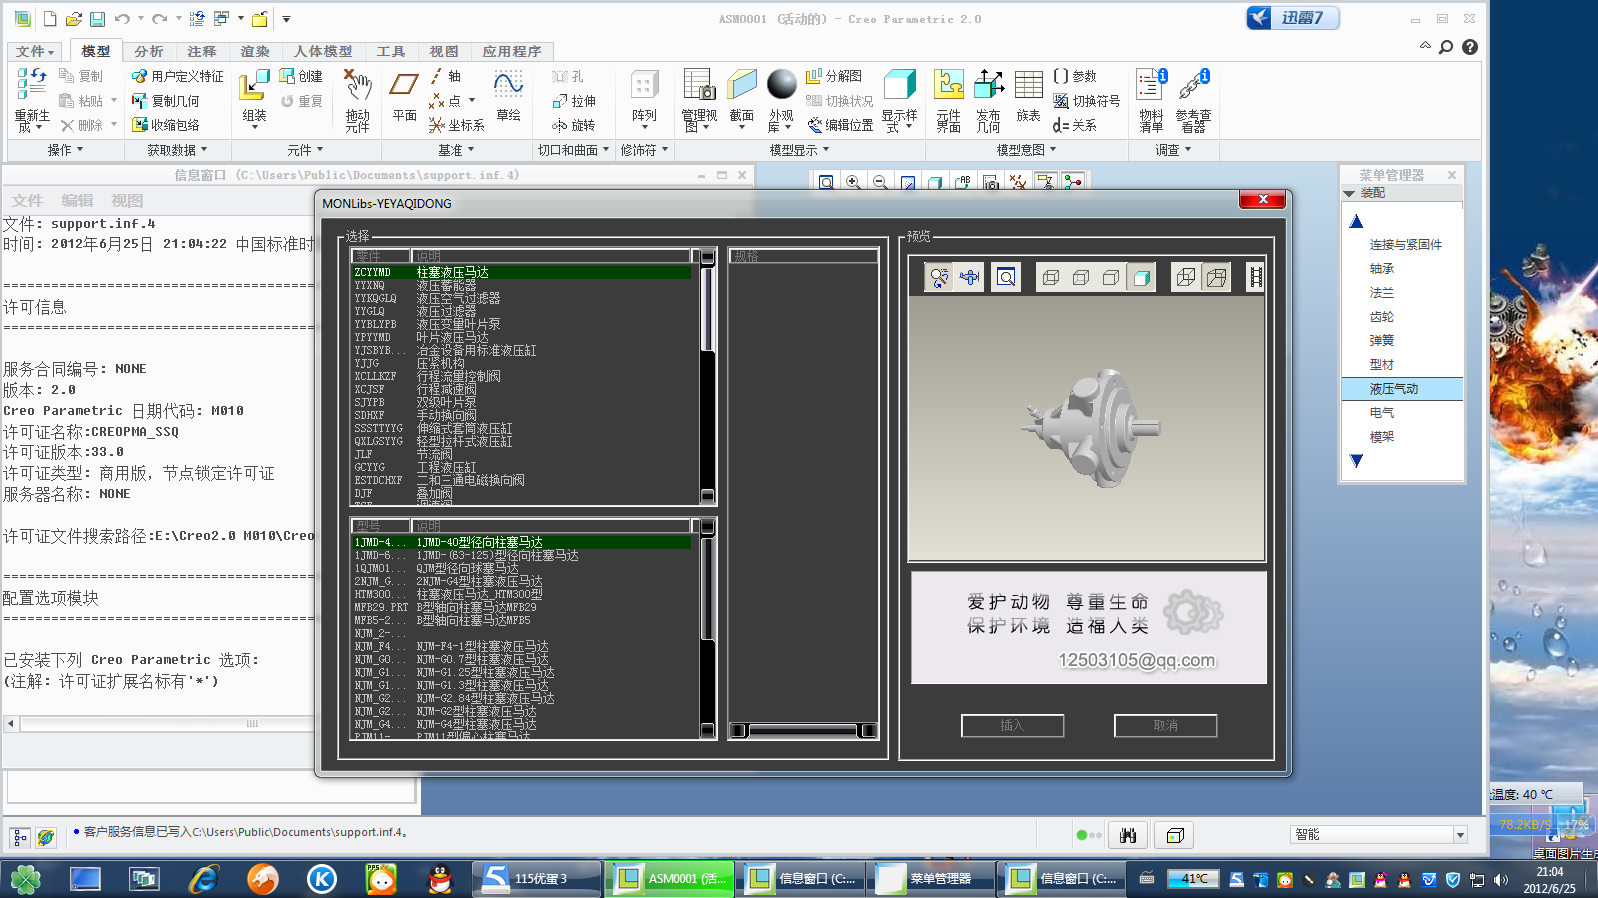Screen dimensions: 1598x898
Task: Click the component list vertical scrollbar
Action: [707, 377]
